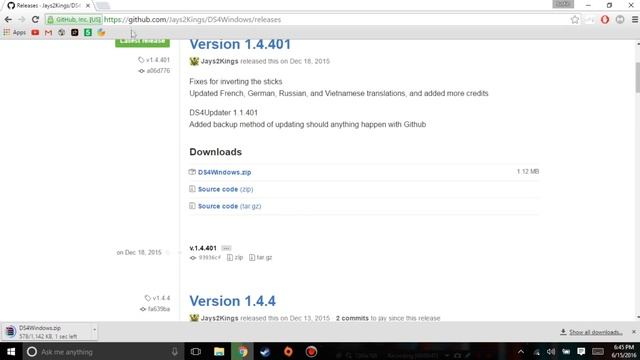Viewport: 640px width, 360px height.
Task: Open File Explorer from the taskbar
Action: (219, 351)
